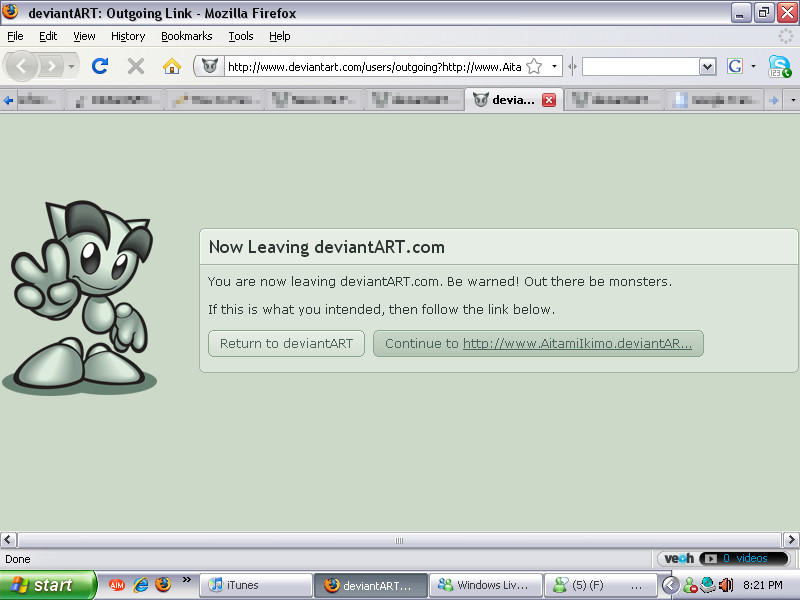The width and height of the screenshot is (800, 600).
Task: Bookmark this page with the star icon
Action: coord(534,66)
